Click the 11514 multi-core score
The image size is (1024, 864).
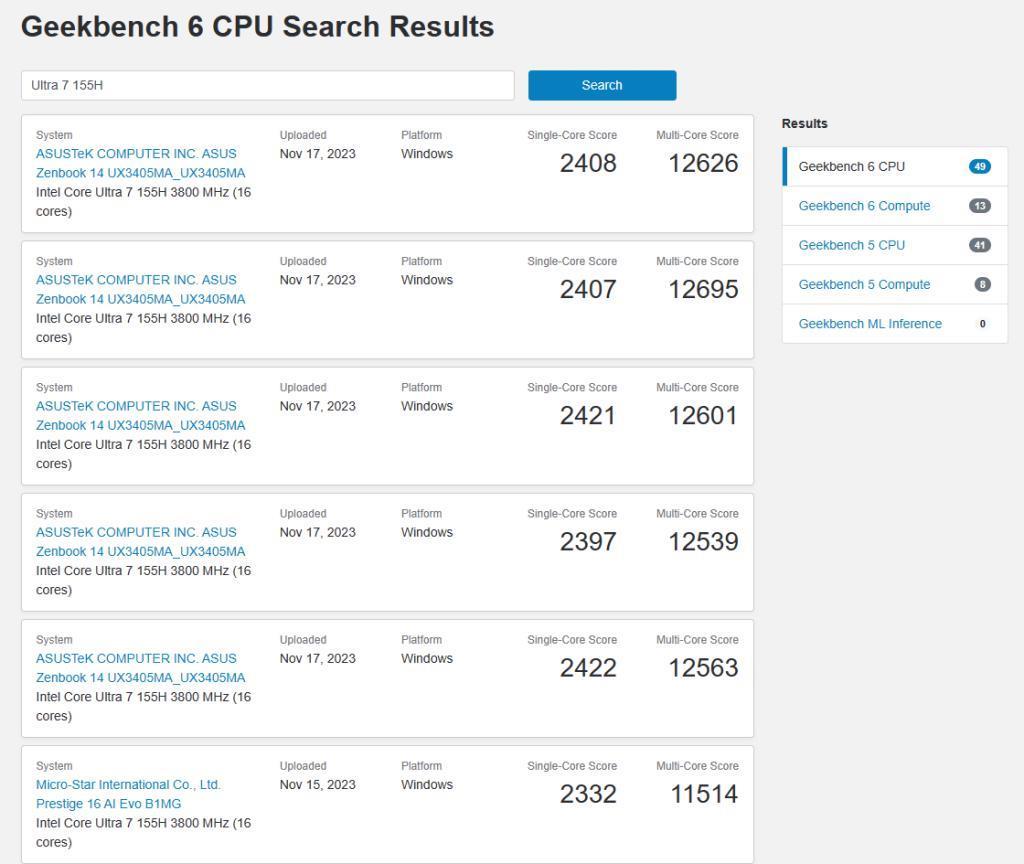[x=703, y=794]
